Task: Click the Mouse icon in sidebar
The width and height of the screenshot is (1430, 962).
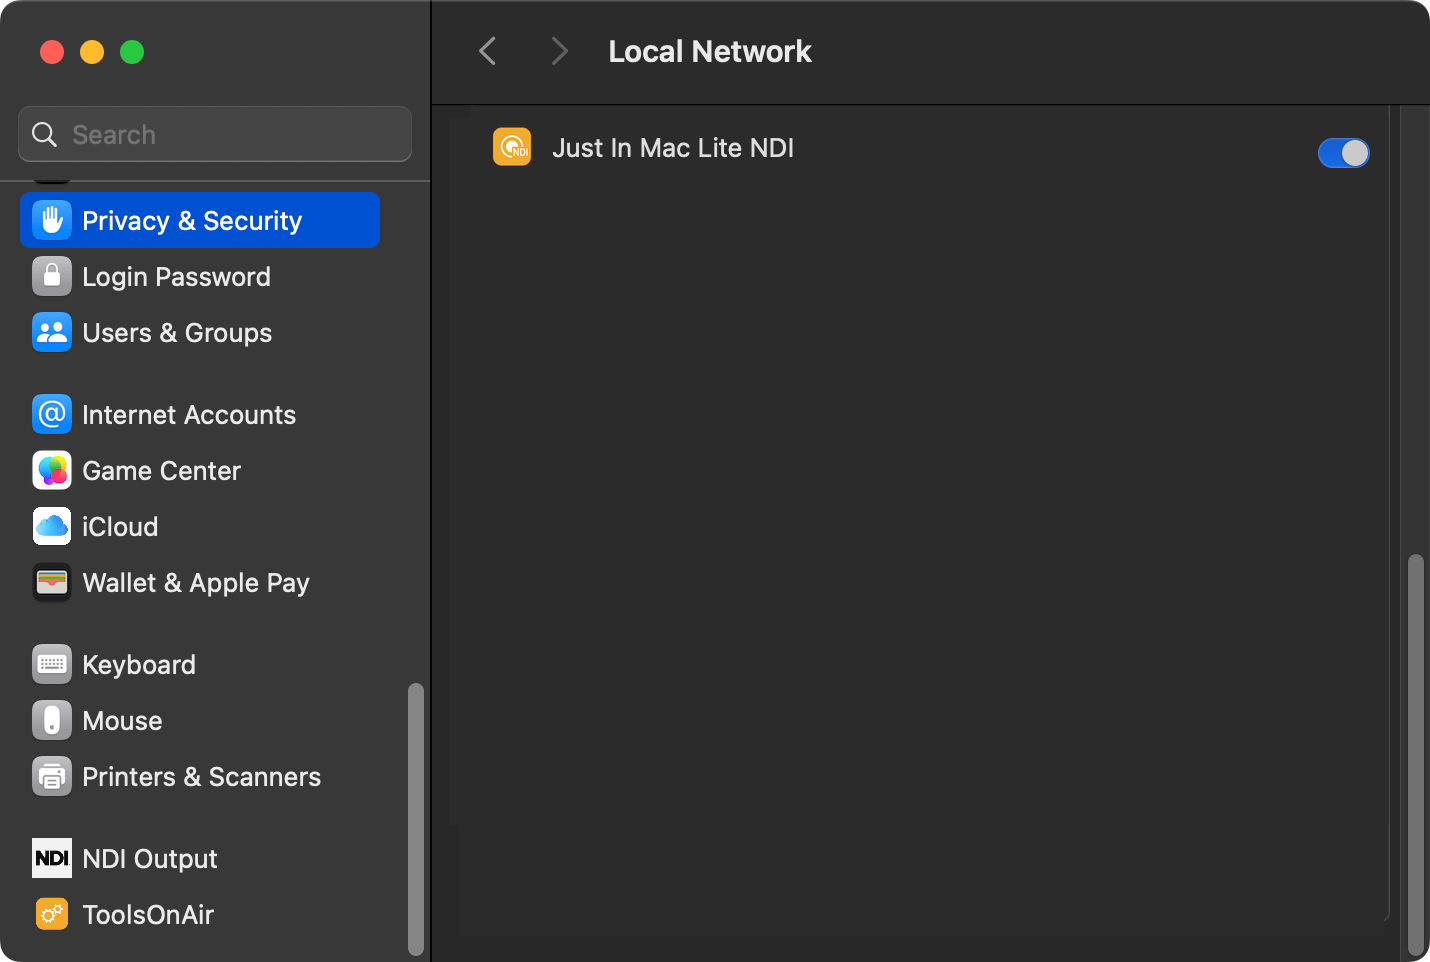Action: pos(52,720)
